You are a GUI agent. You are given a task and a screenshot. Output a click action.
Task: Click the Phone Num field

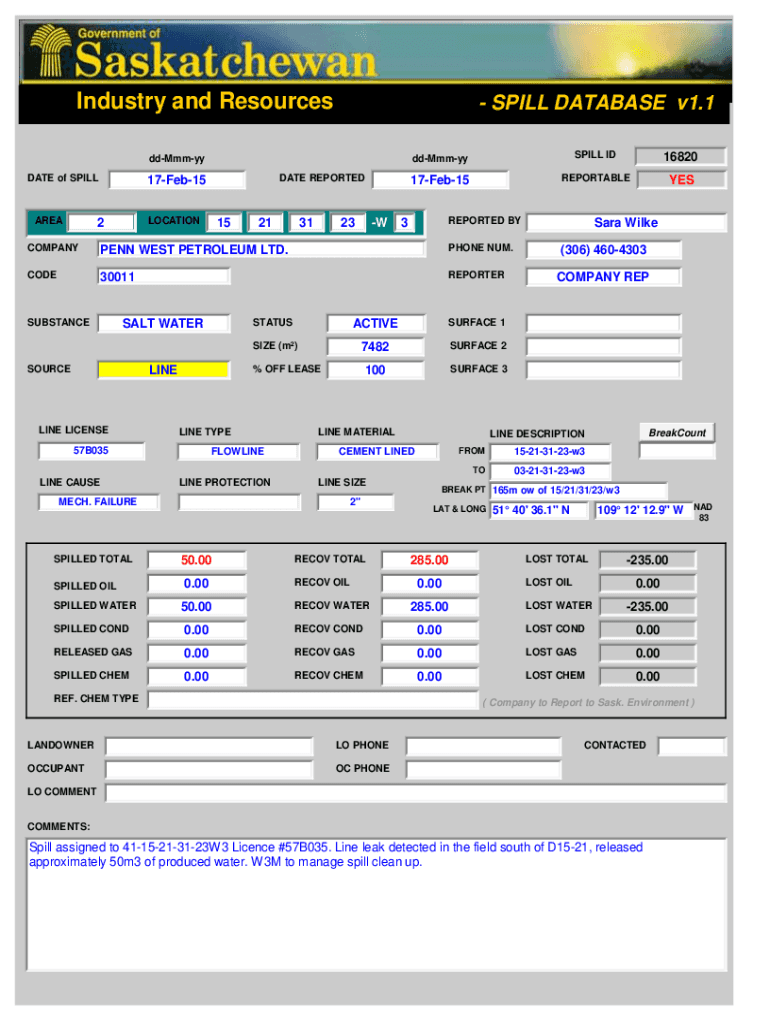pos(602,250)
